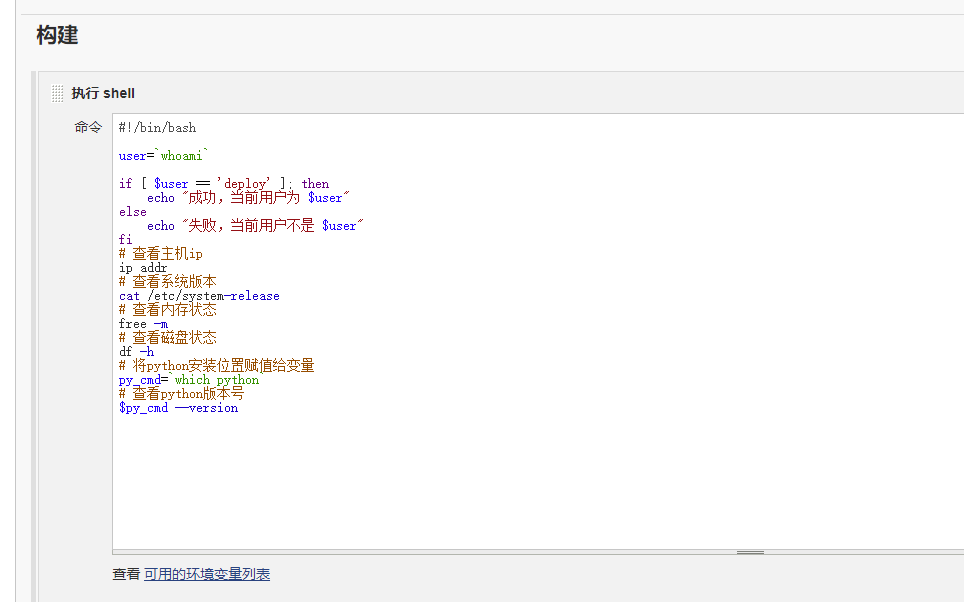Image resolution: width=964 pixels, height=602 pixels.
Task: Click the ip addr command line
Action: (143, 267)
